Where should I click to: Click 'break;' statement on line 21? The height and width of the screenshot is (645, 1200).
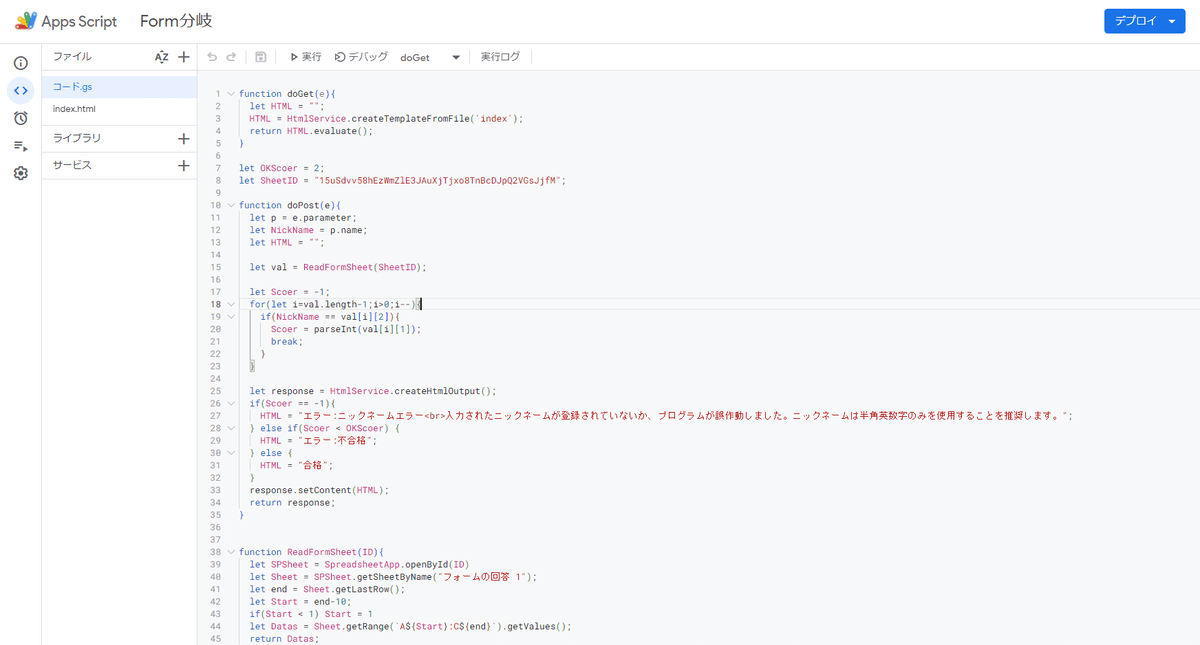pyautogui.click(x=287, y=341)
